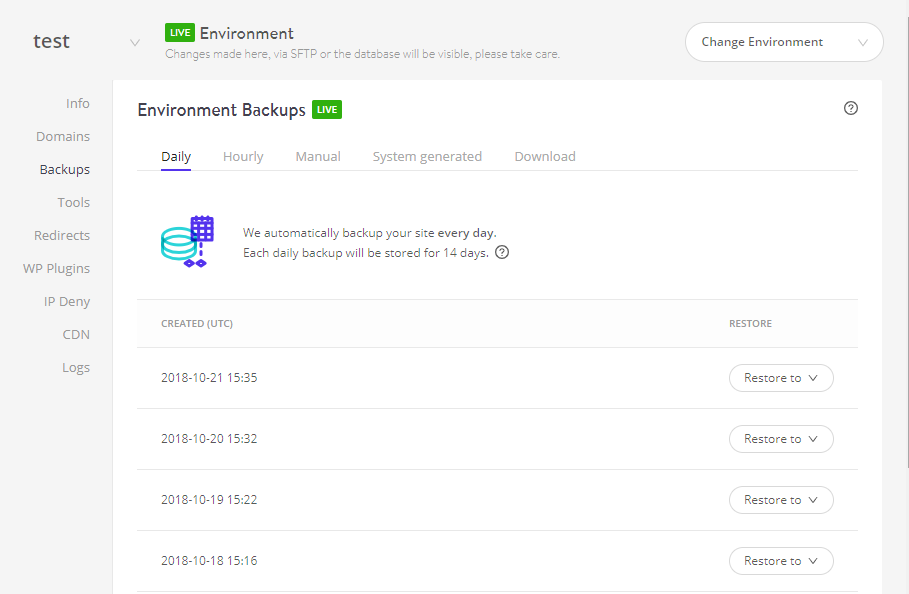Open Tools in the sidebar
Image resolution: width=909 pixels, height=594 pixels.
click(74, 202)
